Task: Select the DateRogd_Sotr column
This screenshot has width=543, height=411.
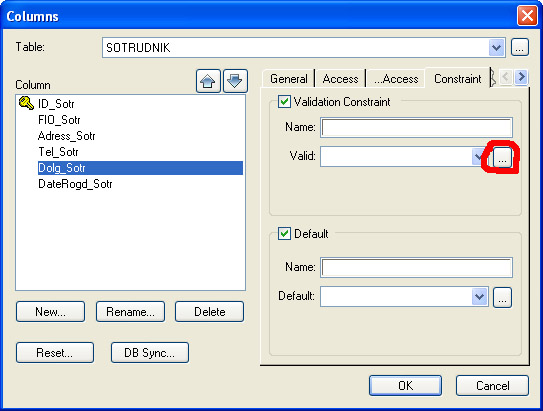Action: 75,184
